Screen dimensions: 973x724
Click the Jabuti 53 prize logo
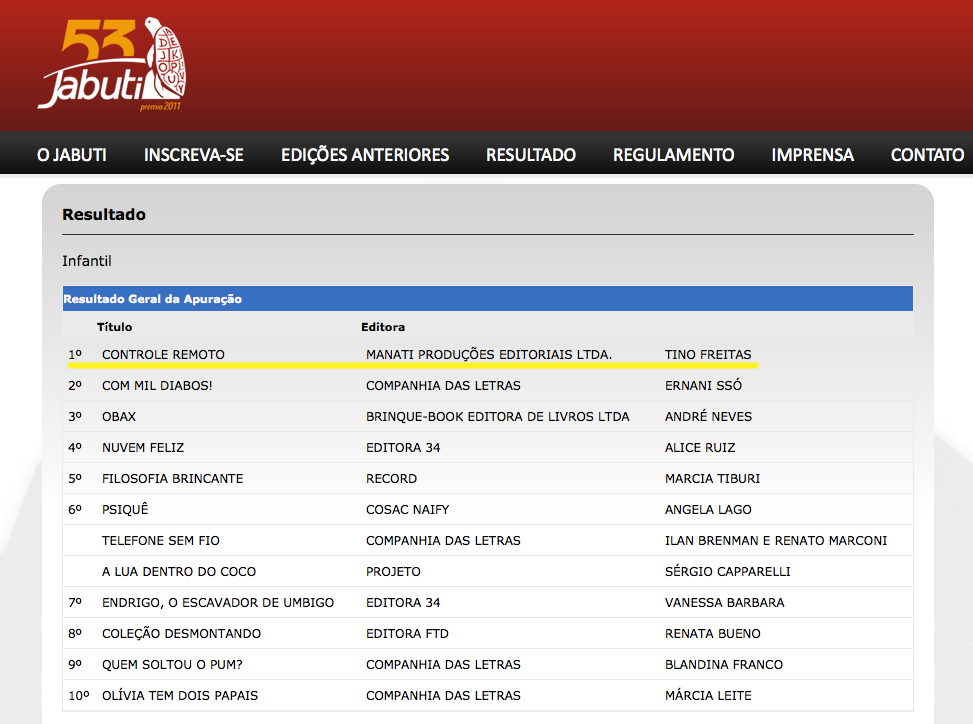coord(112,64)
